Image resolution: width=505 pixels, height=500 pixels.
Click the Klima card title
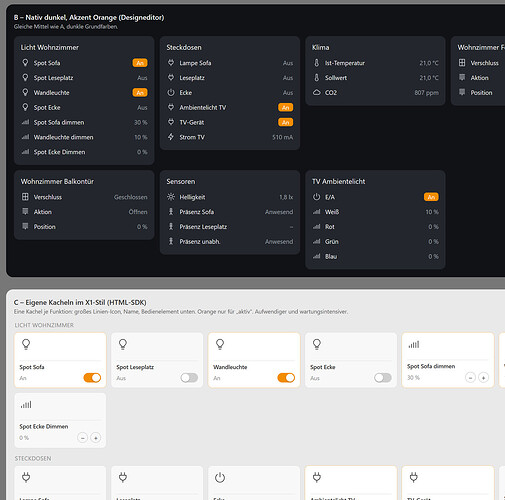pyautogui.click(x=320, y=47)
